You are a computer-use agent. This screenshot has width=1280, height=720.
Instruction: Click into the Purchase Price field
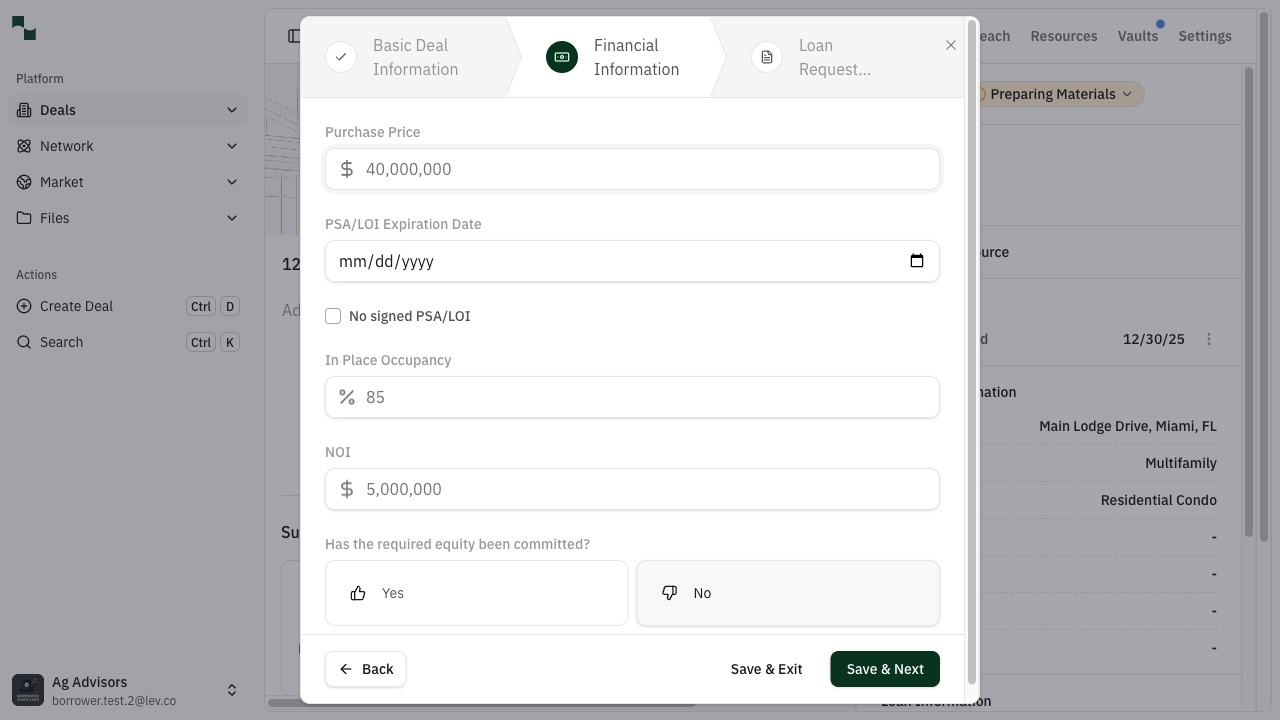coord(632,168)
